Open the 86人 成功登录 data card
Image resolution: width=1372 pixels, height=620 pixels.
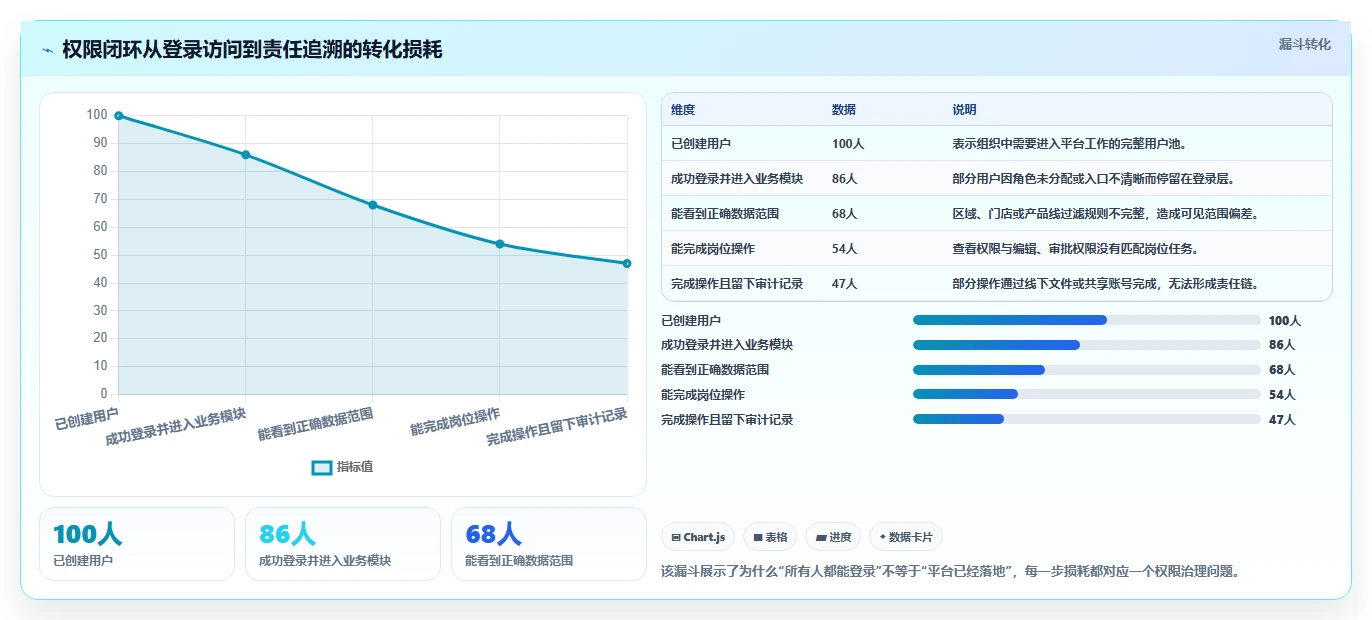pos(343,544)
